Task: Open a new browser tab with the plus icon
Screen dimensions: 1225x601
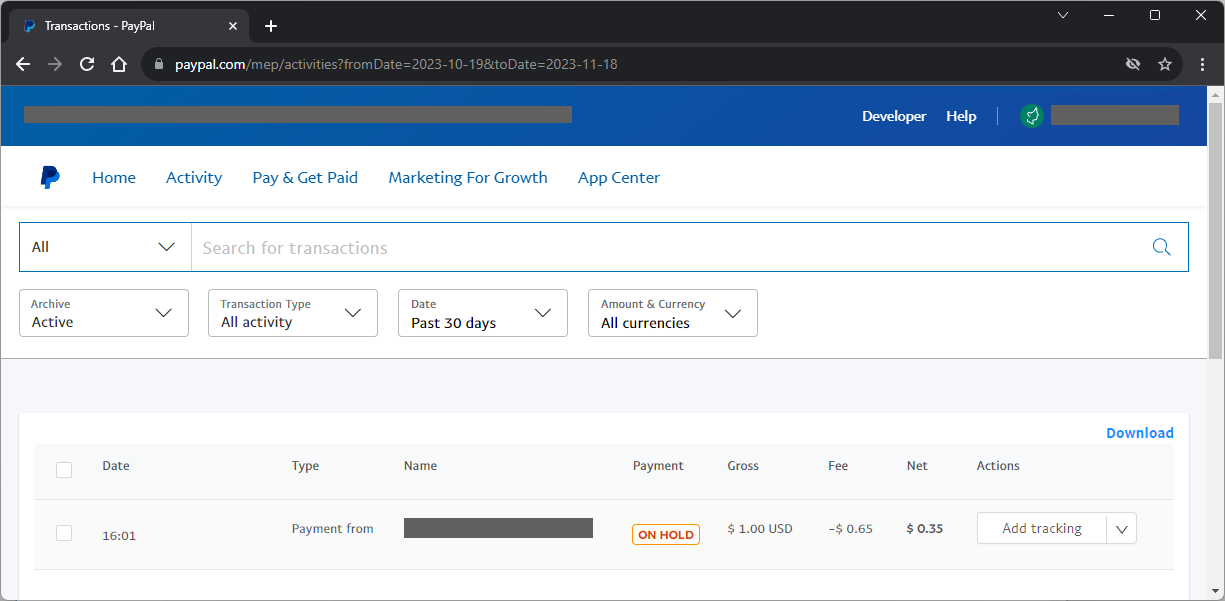Action: (270, 25)
